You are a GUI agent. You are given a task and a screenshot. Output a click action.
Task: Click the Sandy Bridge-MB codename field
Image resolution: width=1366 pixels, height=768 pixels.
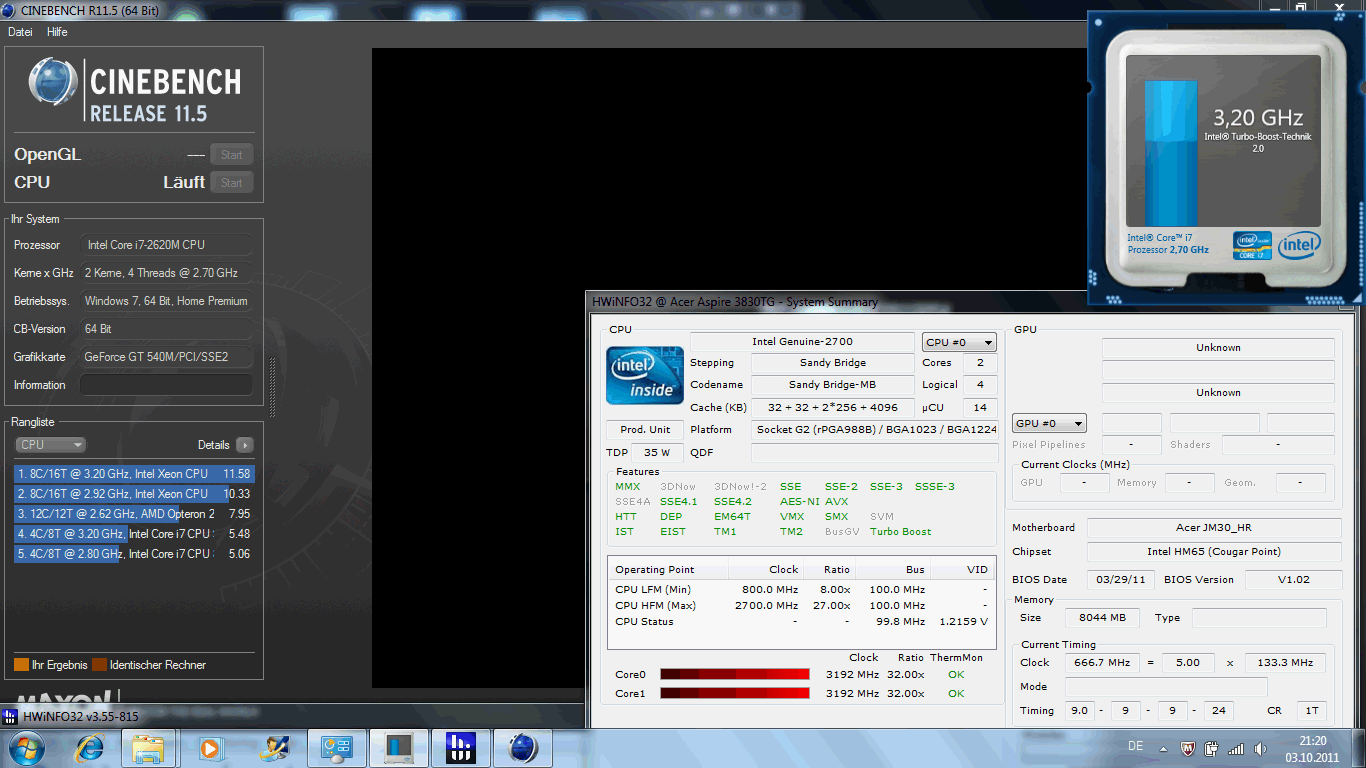click(x=833, y=385)
